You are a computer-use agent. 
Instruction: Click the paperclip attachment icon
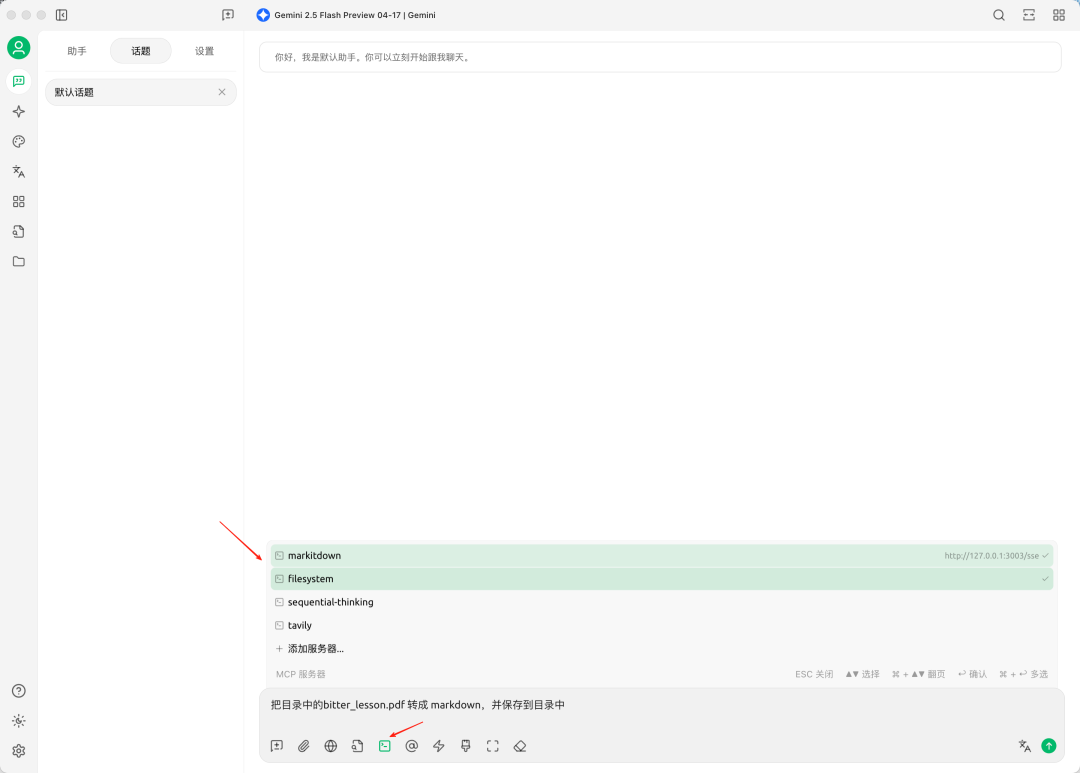click(x=304, y=746)
